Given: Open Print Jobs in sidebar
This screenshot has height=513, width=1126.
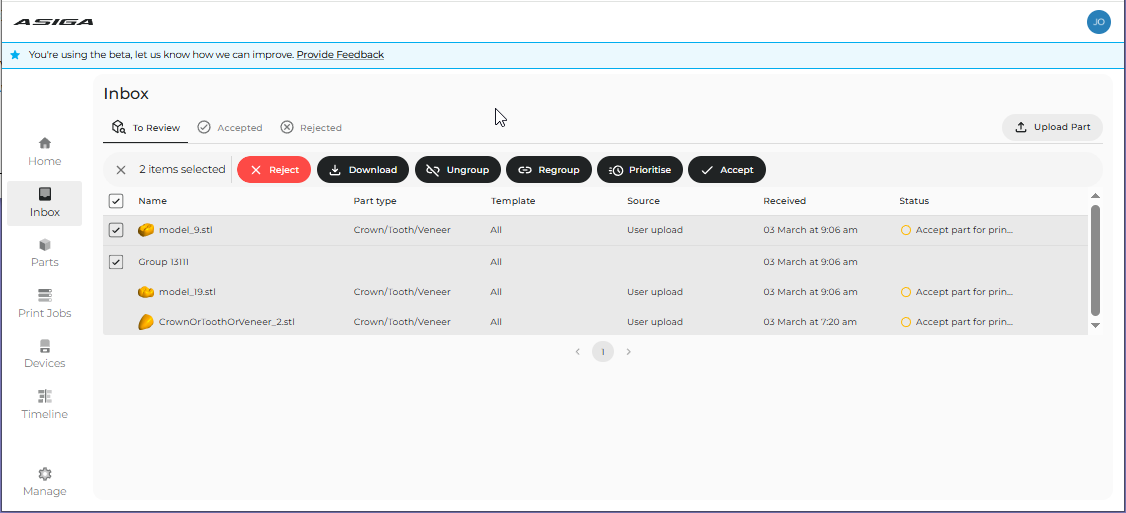Looking at the screenshot, I should (45, 304).
